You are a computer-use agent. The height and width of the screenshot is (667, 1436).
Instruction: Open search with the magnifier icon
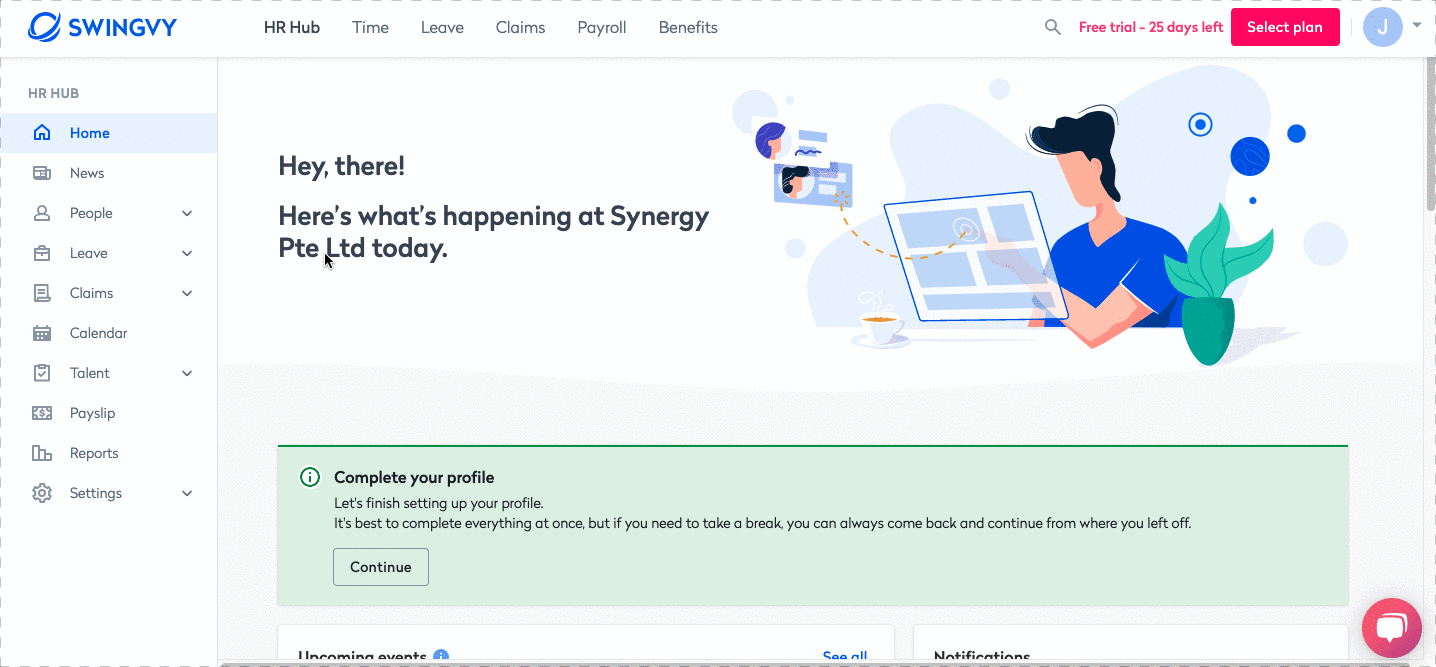1053,28
